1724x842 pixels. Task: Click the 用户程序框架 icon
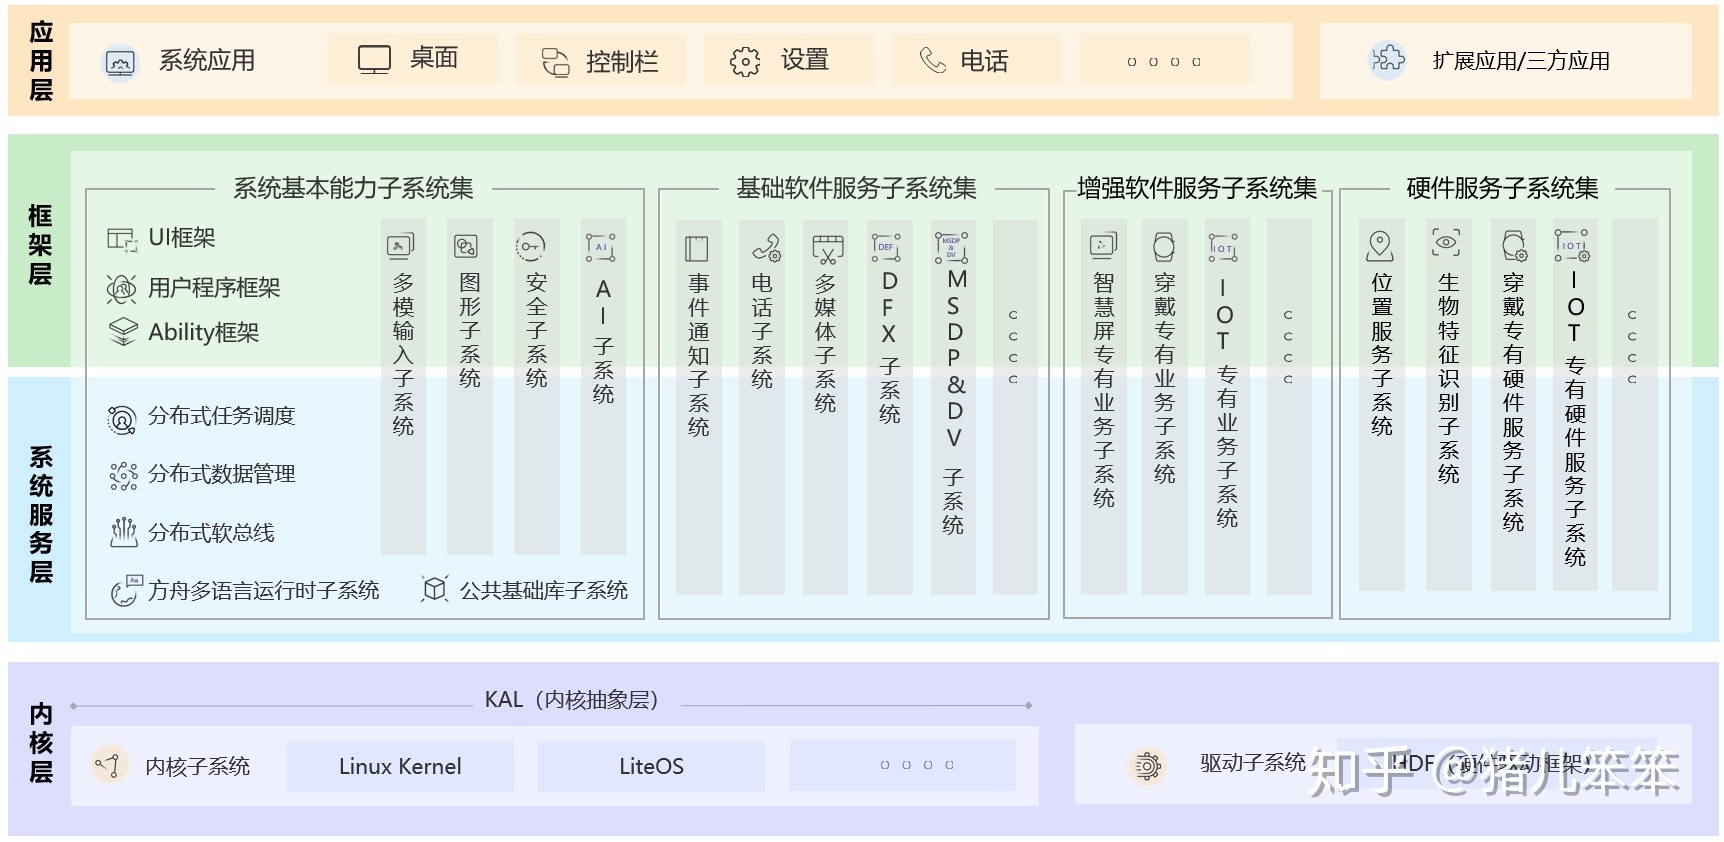tap(122, 289)
